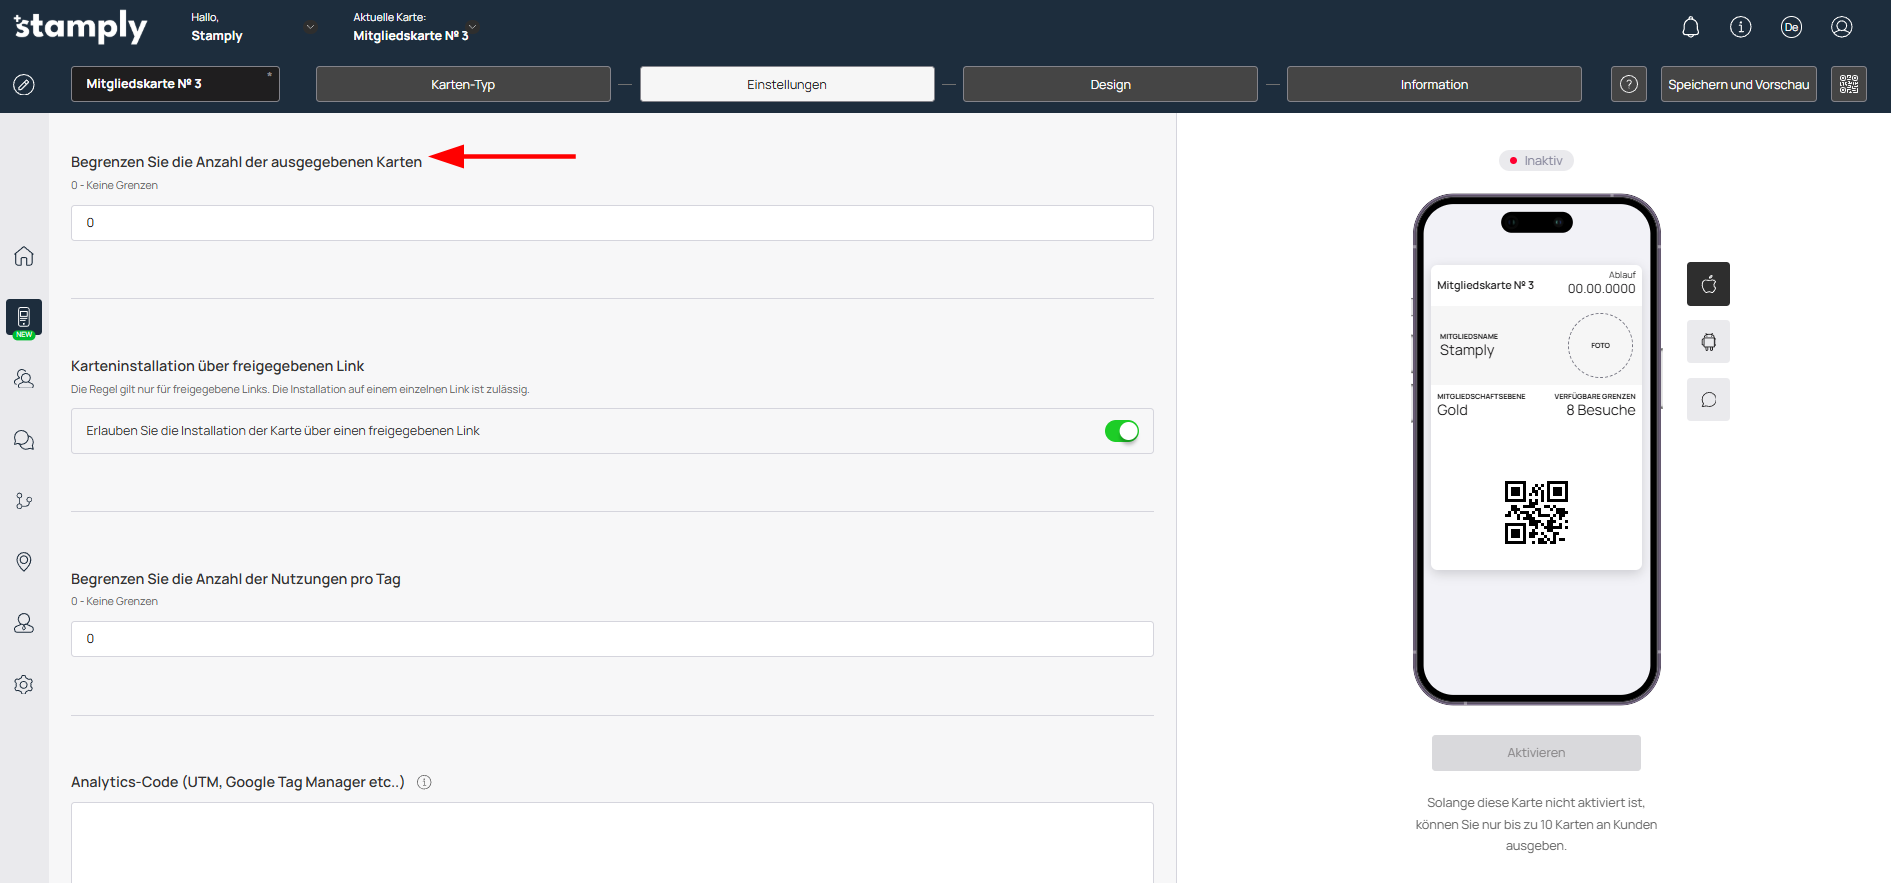Open the help question mark icon
1891x883 pixels.
[1628, 84]
